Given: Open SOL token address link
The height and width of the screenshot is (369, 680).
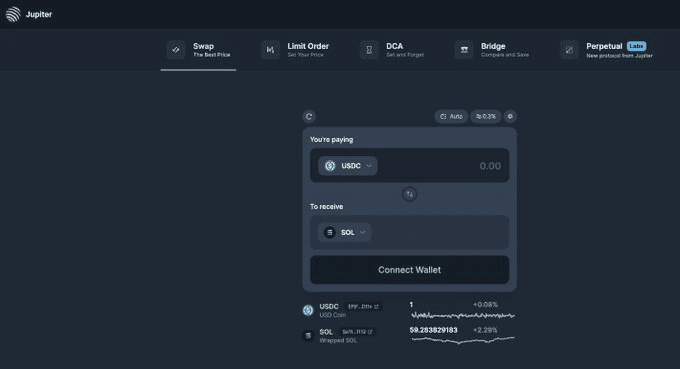Looking at the screenshot, I should pyautogui.click(x=357, y=332).
